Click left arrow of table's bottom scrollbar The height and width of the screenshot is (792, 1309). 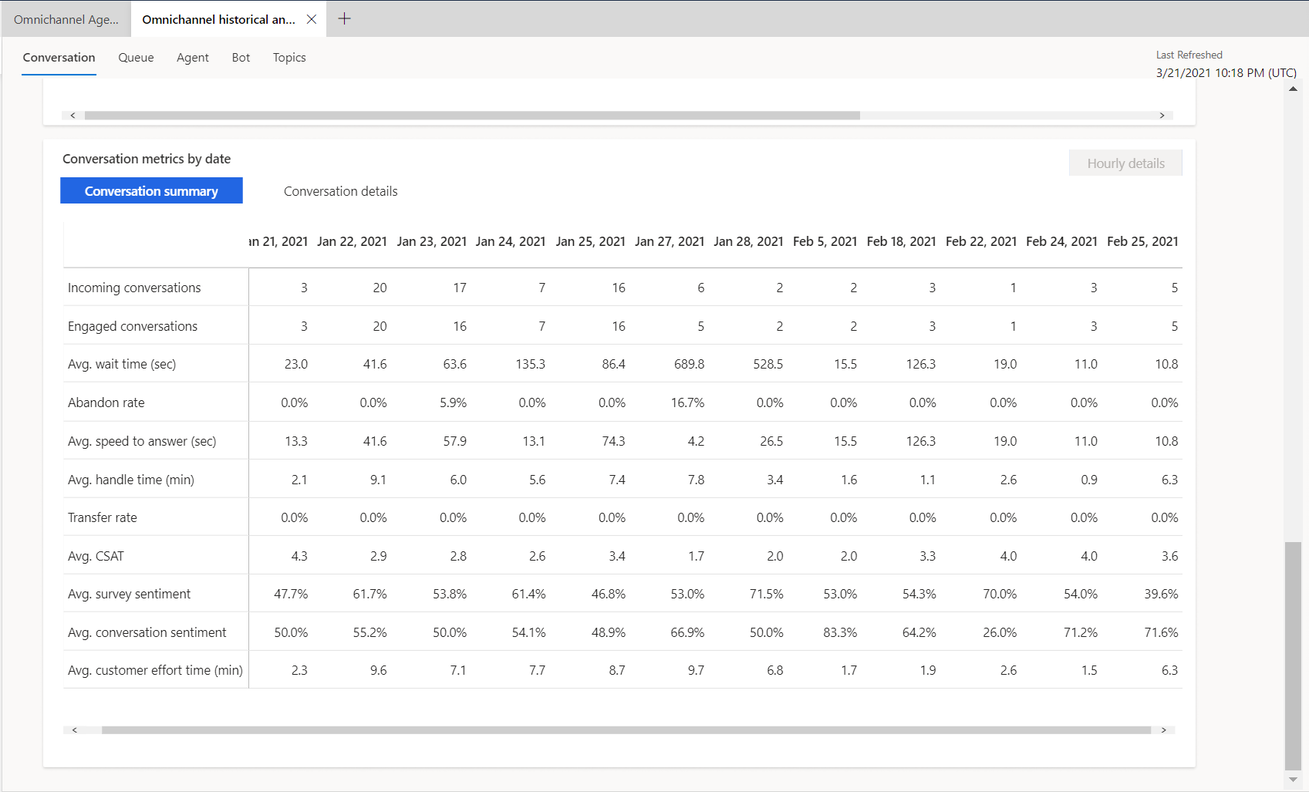(75, 730)
